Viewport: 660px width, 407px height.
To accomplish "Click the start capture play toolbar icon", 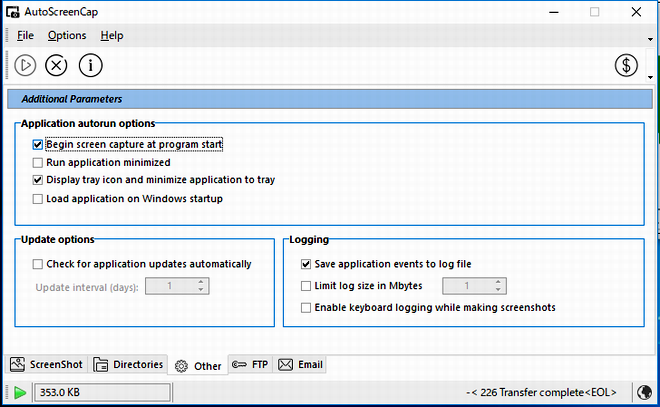I will (25, 65).
